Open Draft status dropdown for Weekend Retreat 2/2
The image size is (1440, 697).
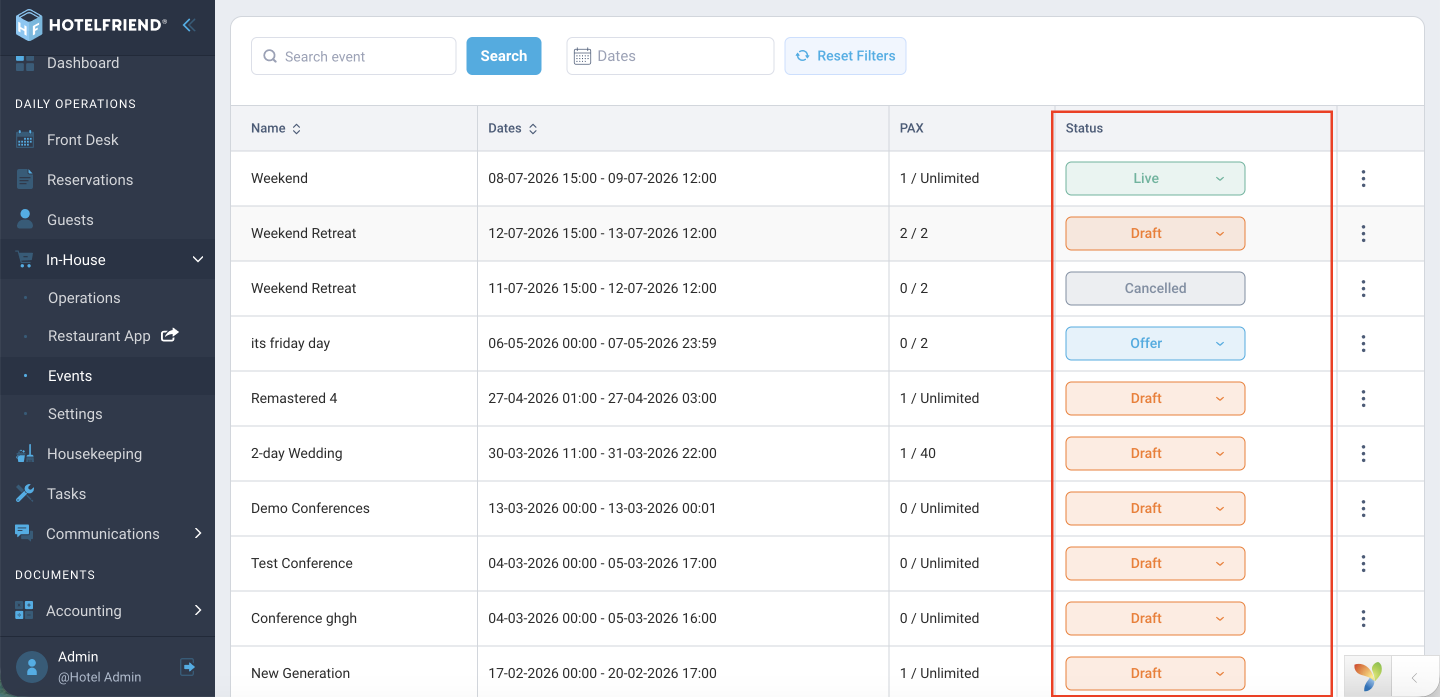1155,233
